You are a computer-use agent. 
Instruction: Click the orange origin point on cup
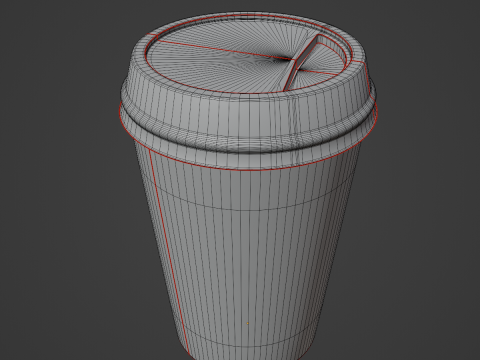click(247, 323)
